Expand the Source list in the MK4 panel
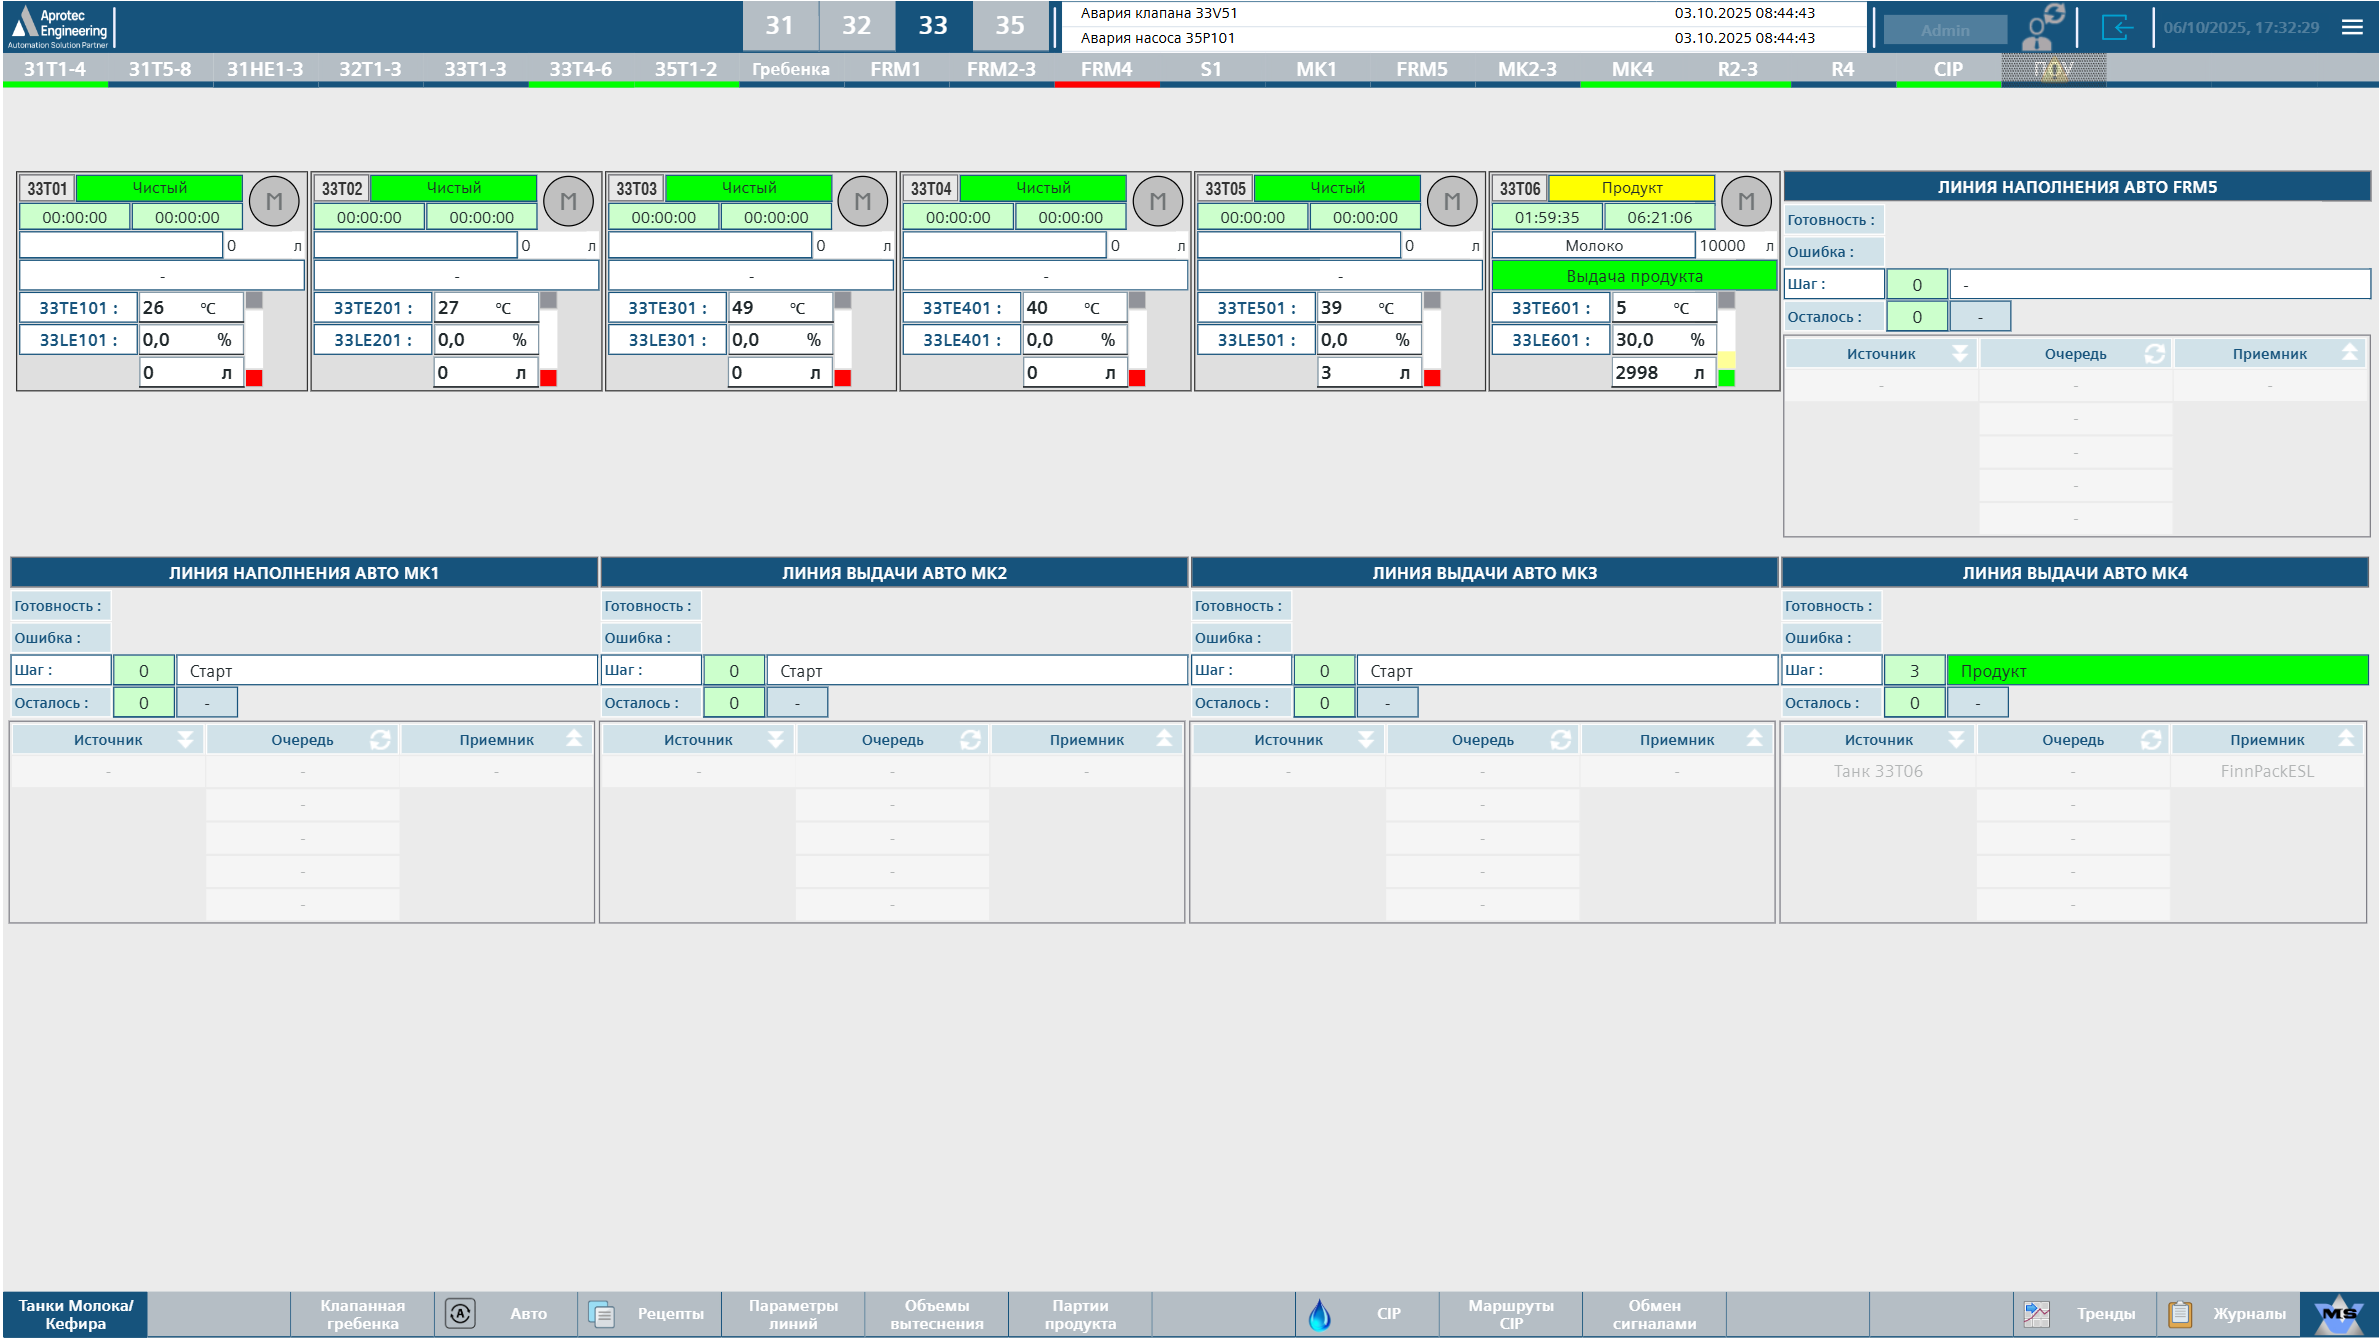Viewport: 2380px width, 1341px height. click(1956, 740)
